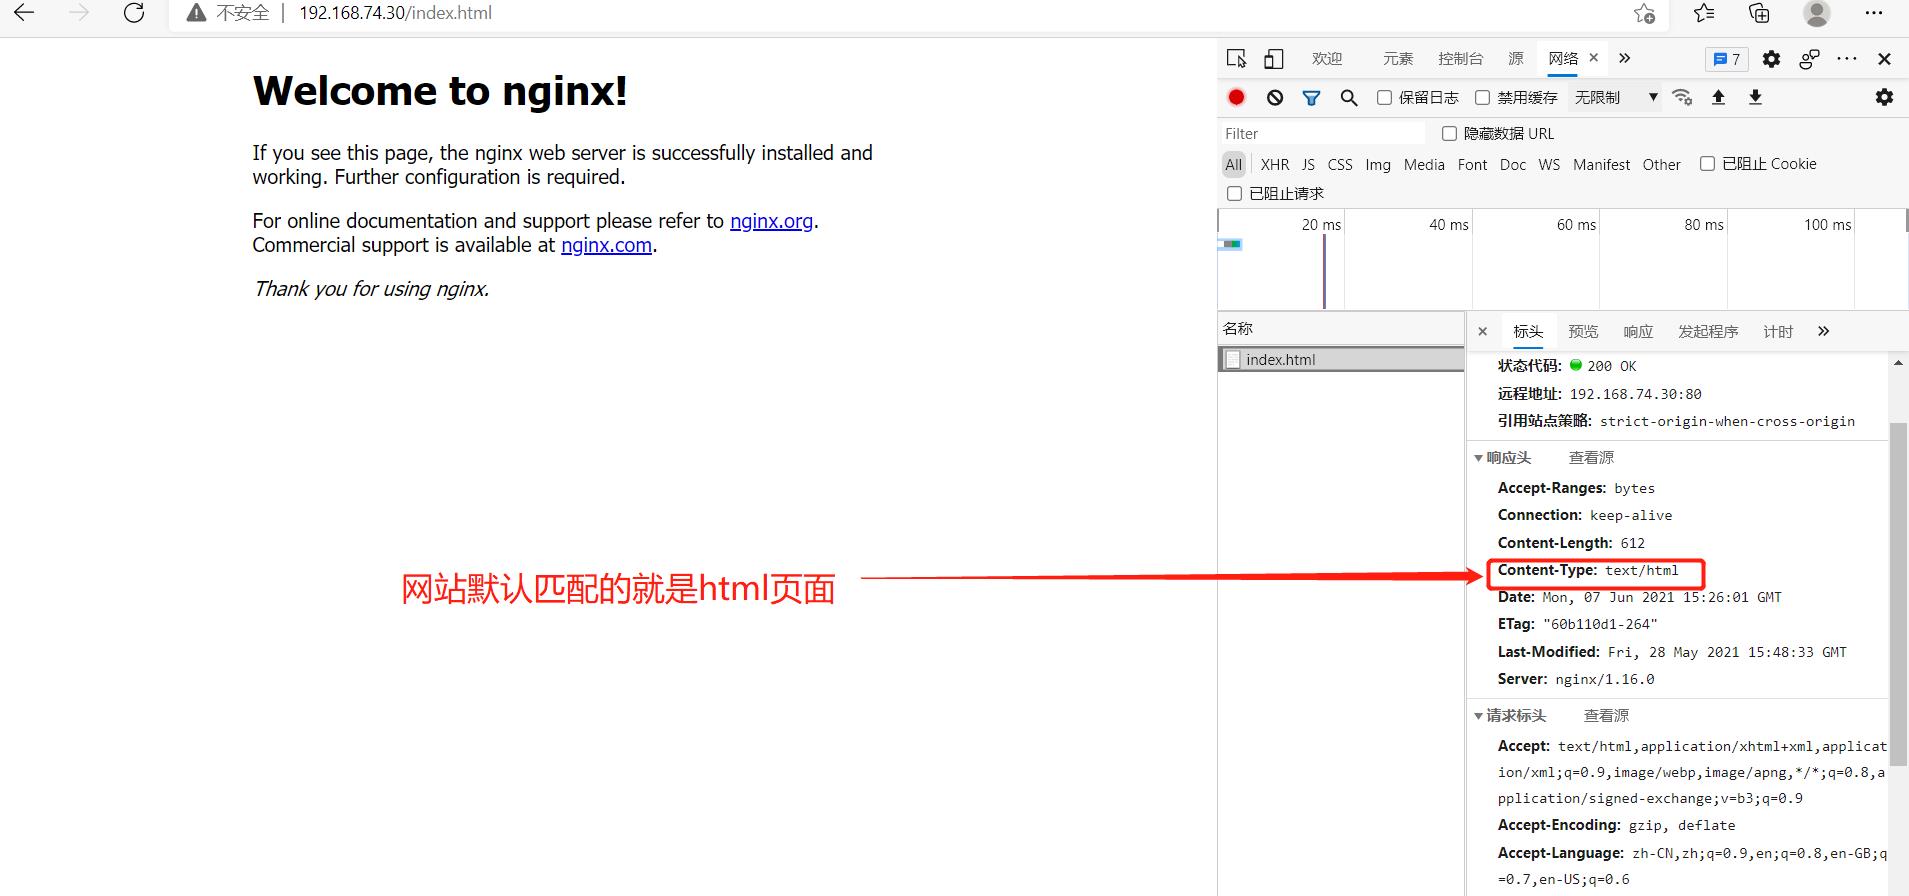Click the 名称 column header
Viewport: 1909px width, 896px height.
(x=1341, y=328)
